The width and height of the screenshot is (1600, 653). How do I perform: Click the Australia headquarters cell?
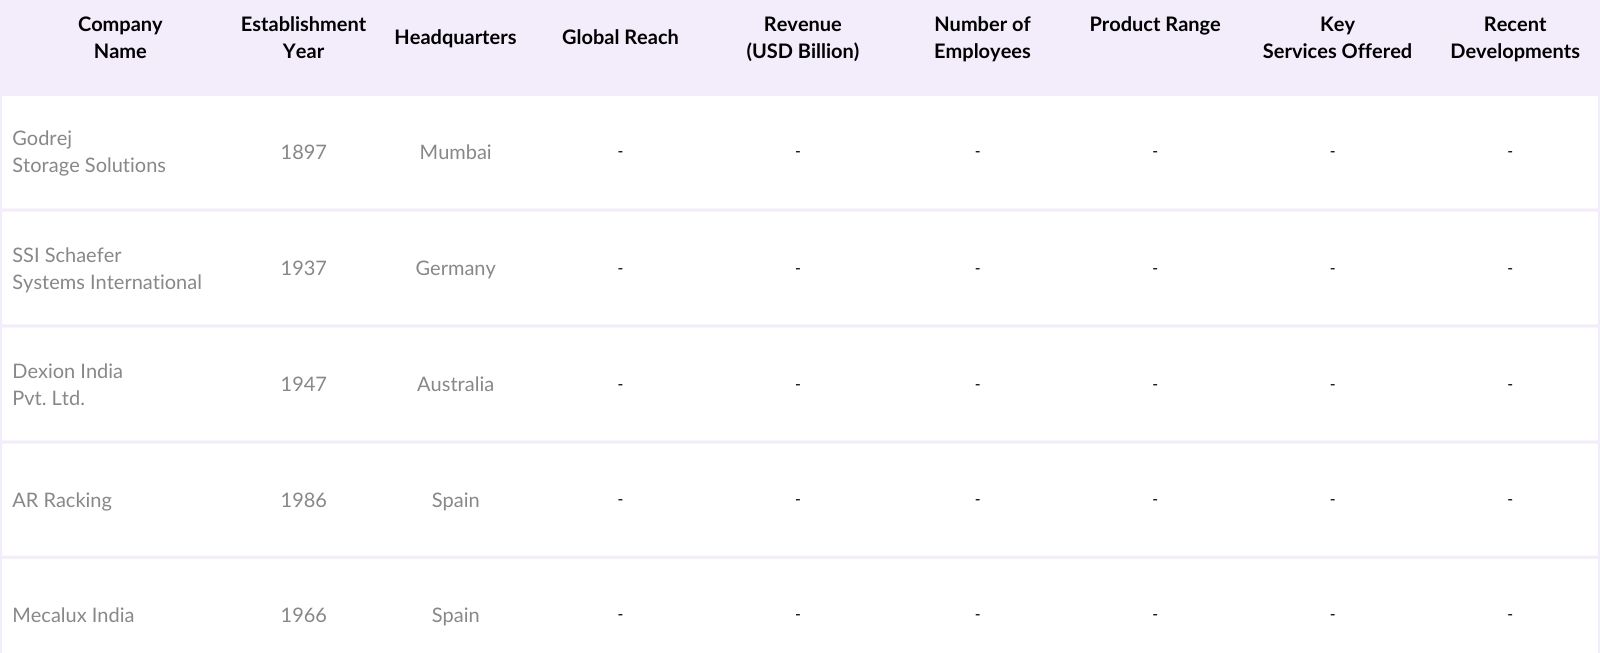455,384
